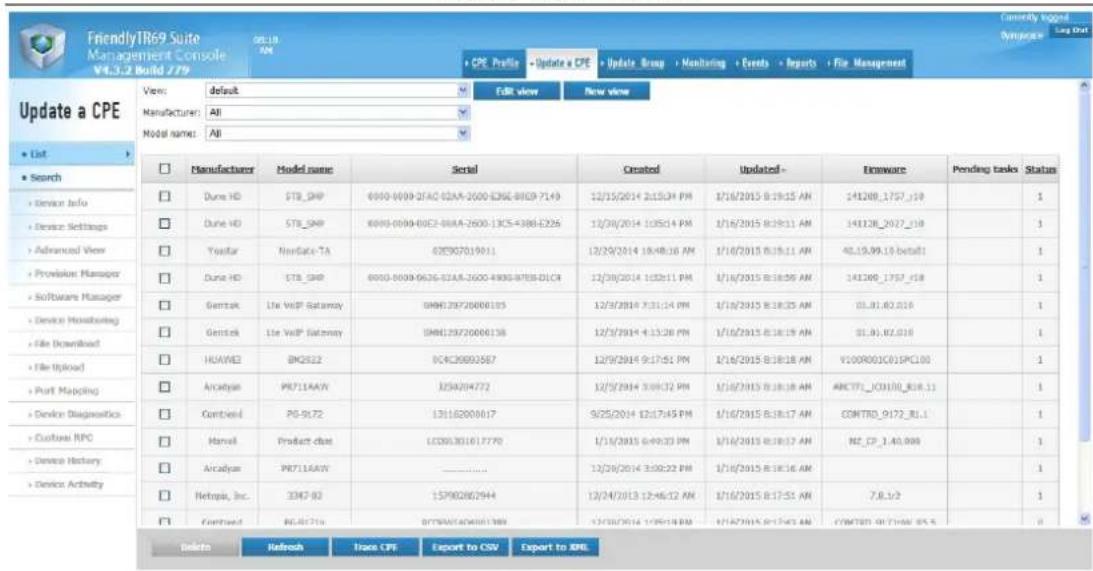Click the NeoGate-TA model cell
The height and width of the screenshot is (571, 1093).
tap(305, 251)
